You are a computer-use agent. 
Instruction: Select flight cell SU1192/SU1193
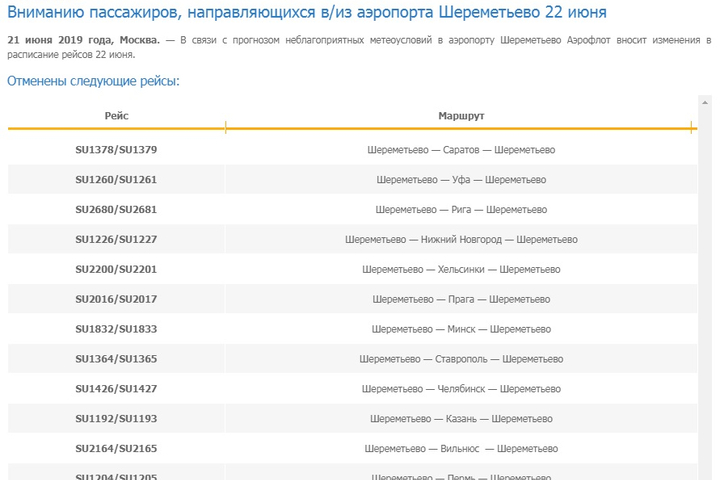coord(116,418)
